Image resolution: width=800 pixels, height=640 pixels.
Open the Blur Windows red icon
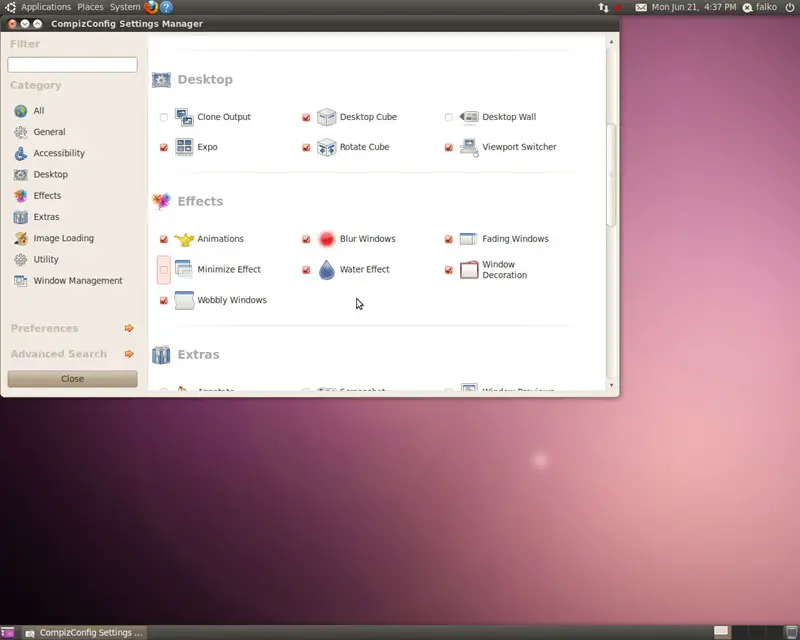(327, 239)
